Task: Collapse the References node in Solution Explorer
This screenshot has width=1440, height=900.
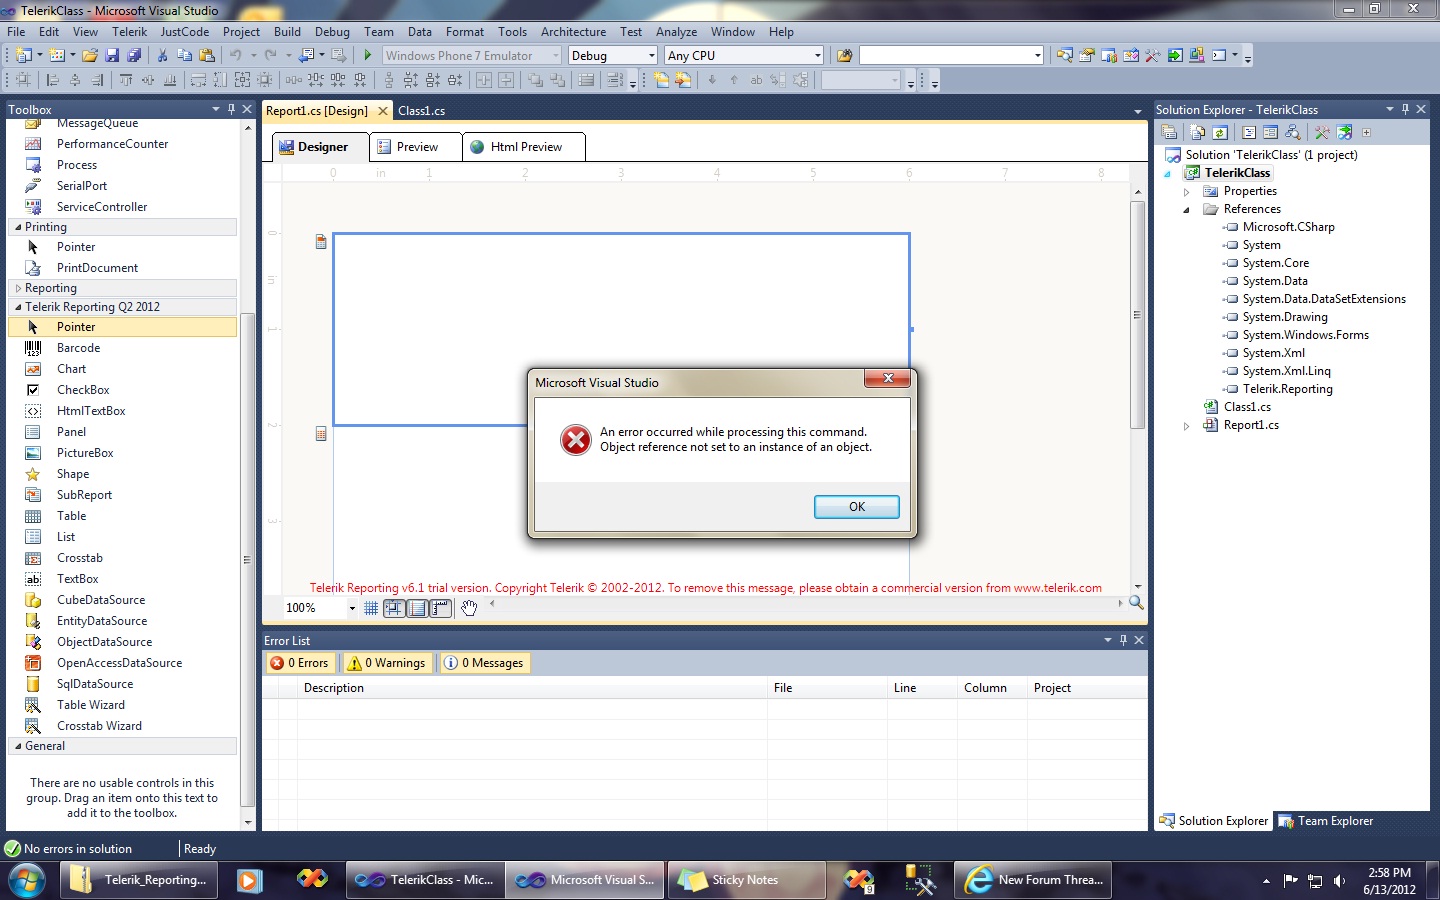Action: point(1187,209)
